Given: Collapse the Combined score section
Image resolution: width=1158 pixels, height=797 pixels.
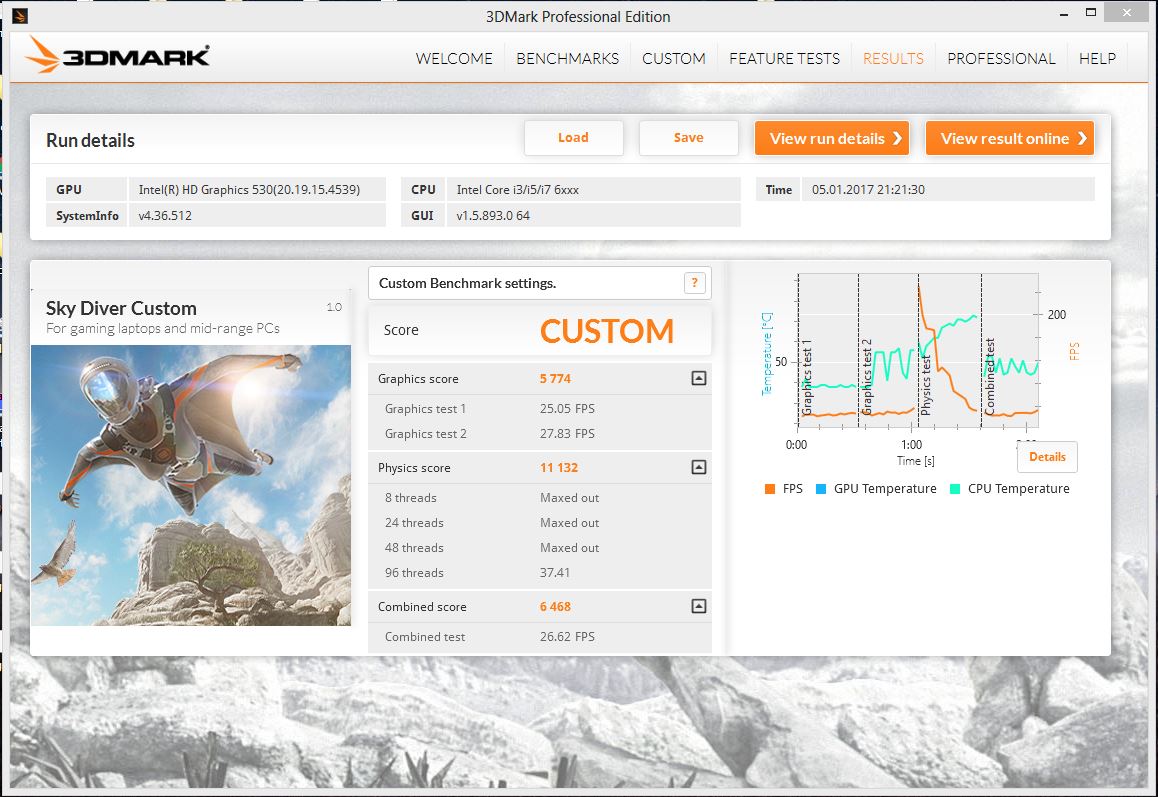Looking at the screenshot, I should coord(699,606).
